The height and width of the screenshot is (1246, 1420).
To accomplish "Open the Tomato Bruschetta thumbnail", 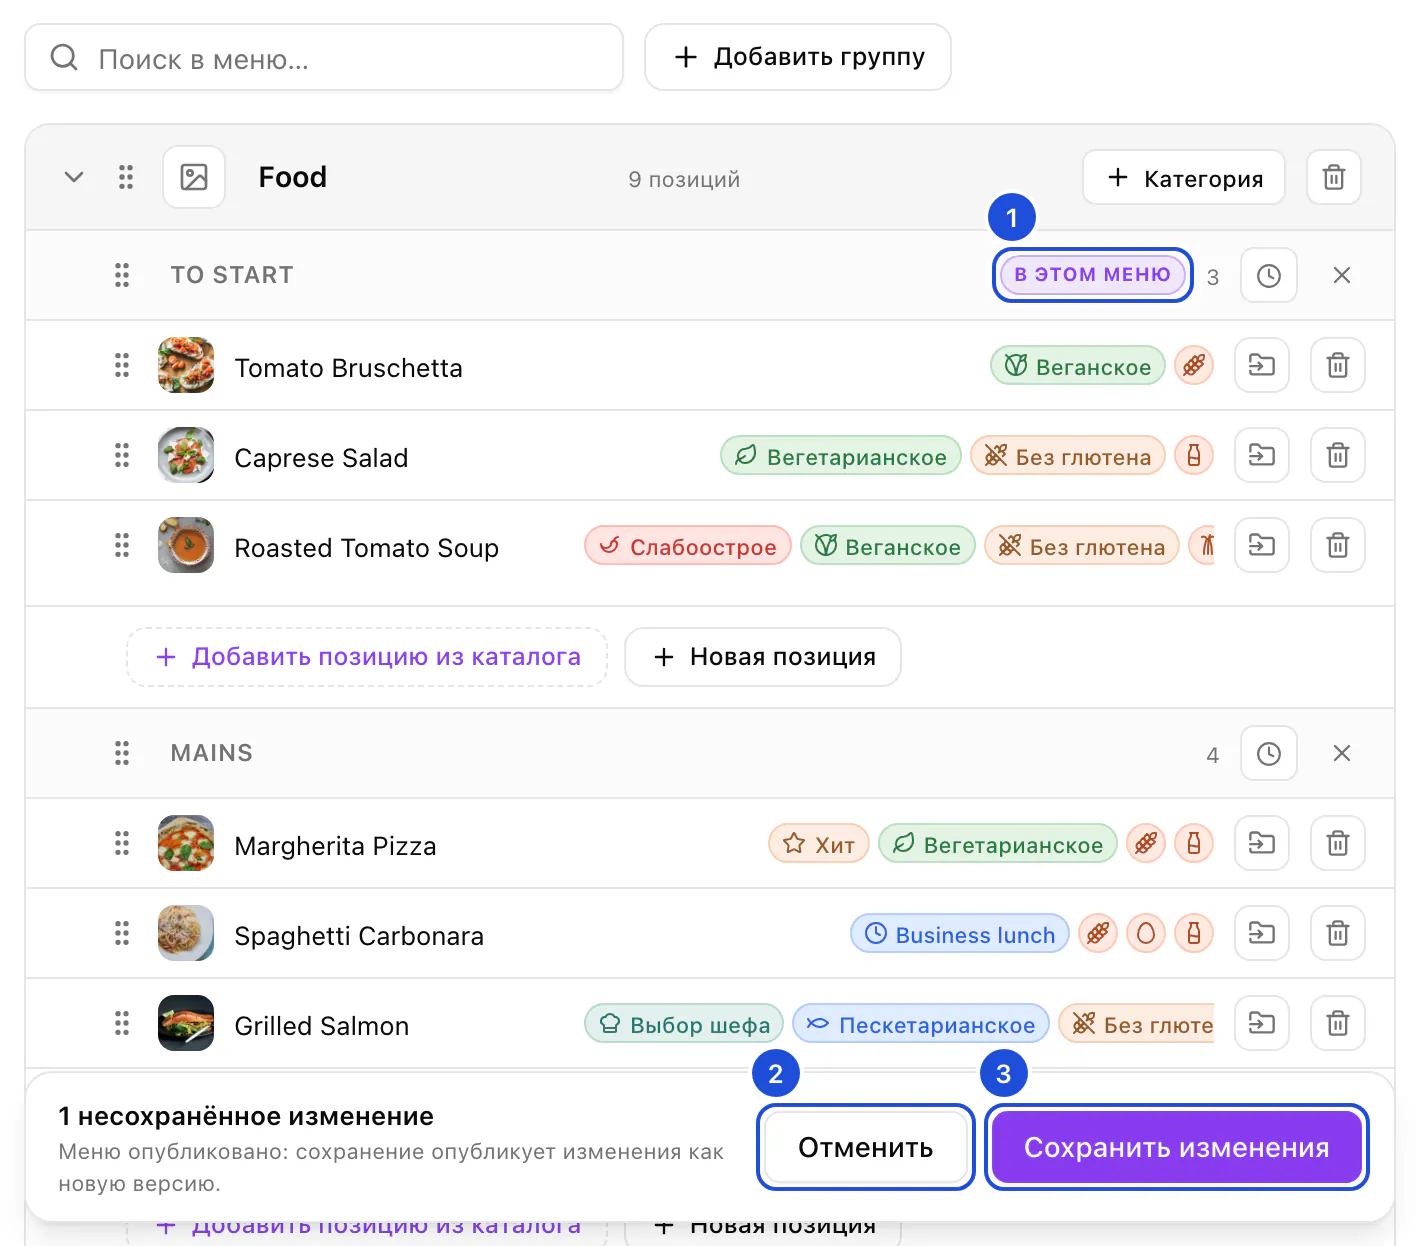I will [186, 366].
